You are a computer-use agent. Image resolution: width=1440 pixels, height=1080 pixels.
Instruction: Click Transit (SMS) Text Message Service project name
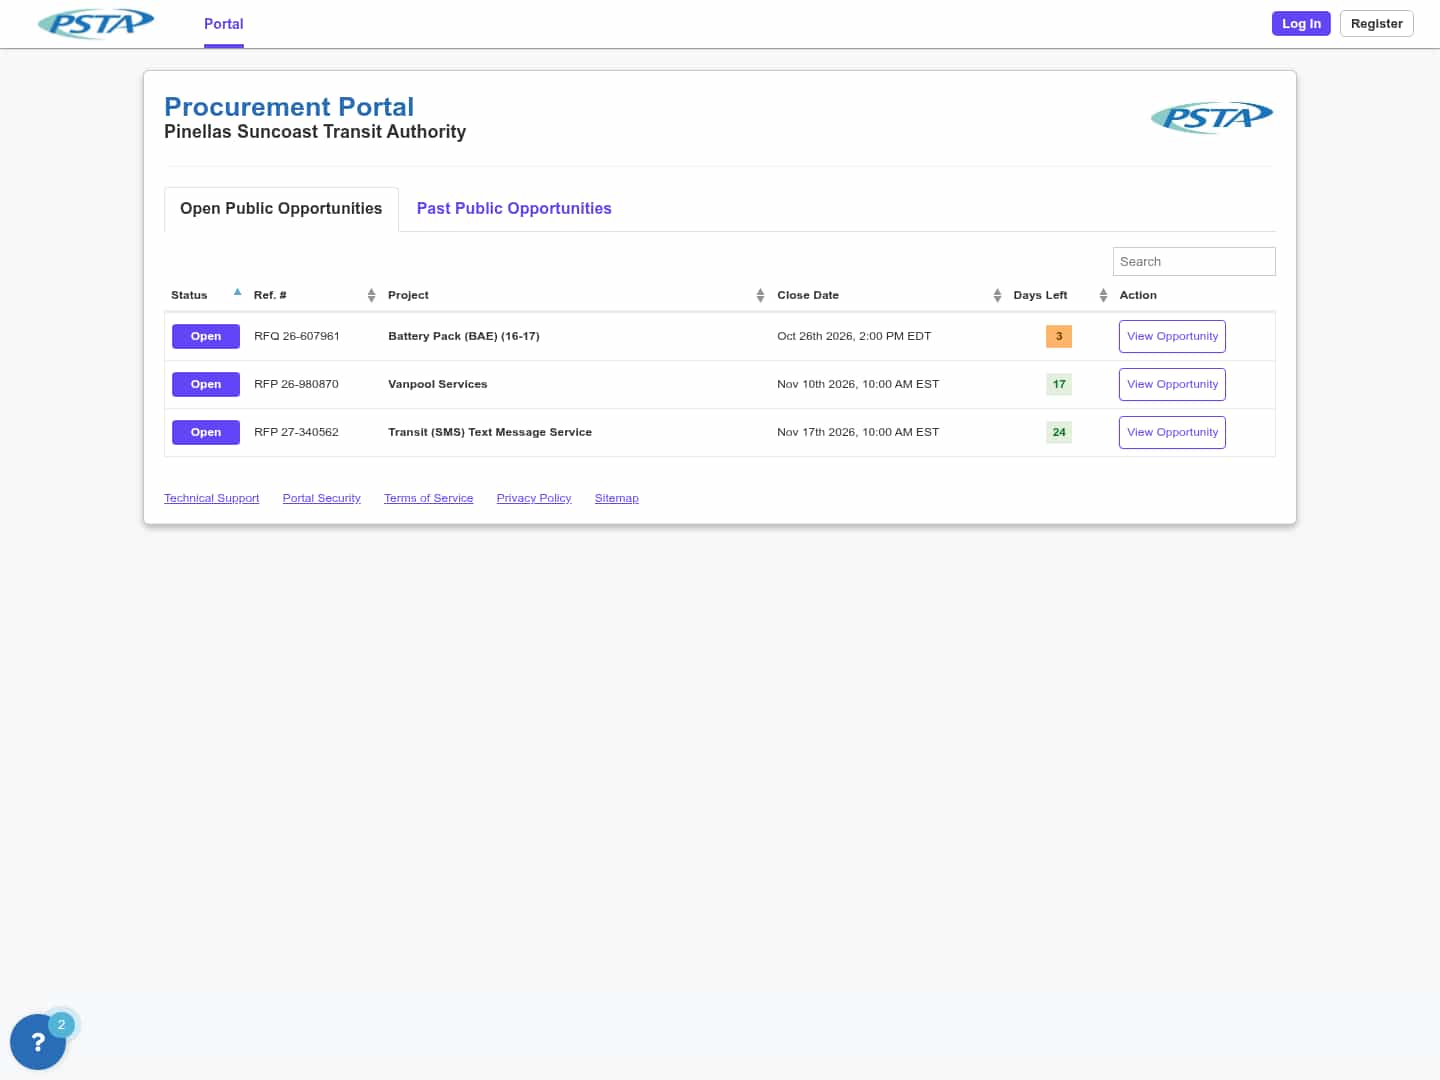[490, 432]
